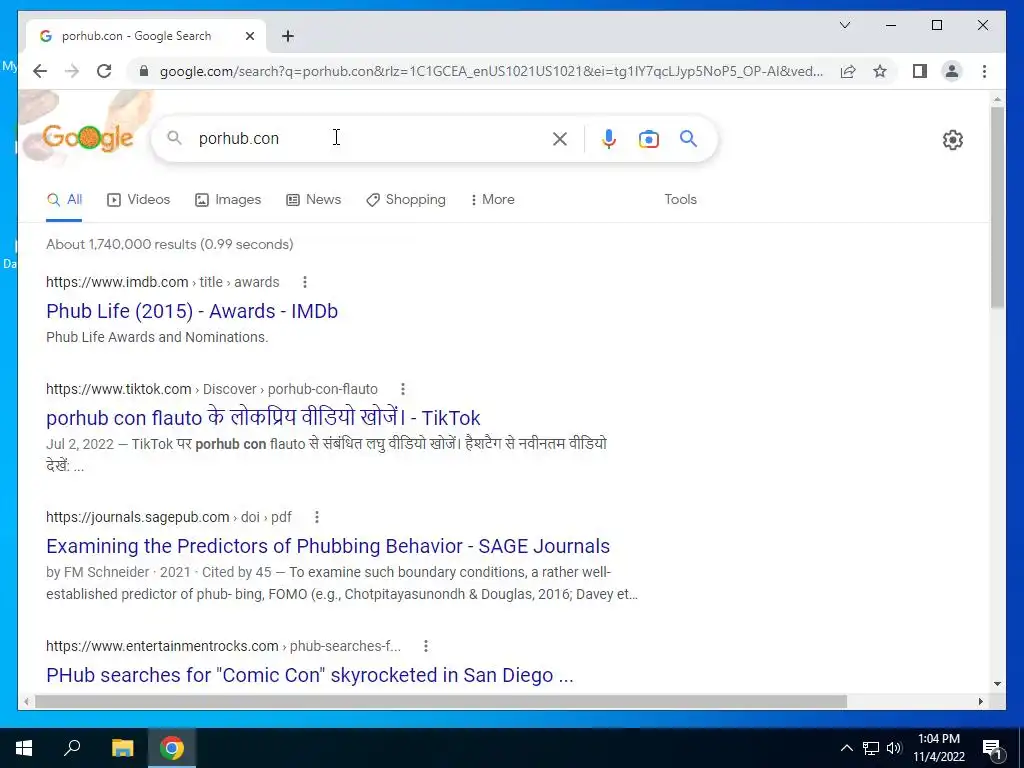
Task: Search by image with camera icon
Action: pos(648,139)
